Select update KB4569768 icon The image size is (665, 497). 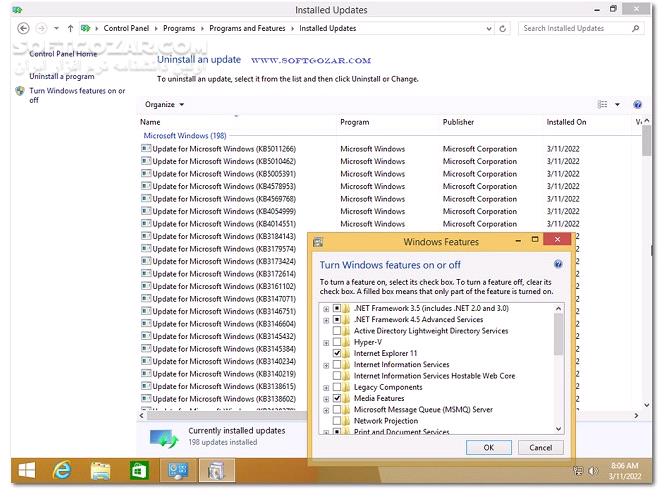[146, 198]
